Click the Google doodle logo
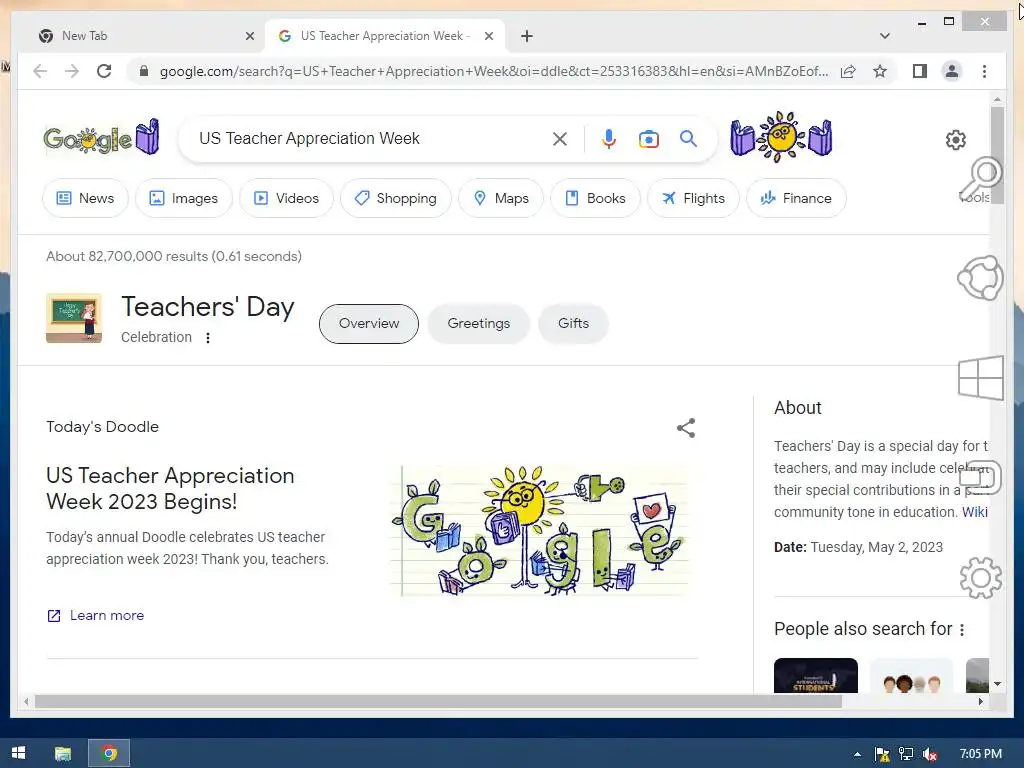The height and width of the screenshot is (768, 1024). [x=102, y=137]
